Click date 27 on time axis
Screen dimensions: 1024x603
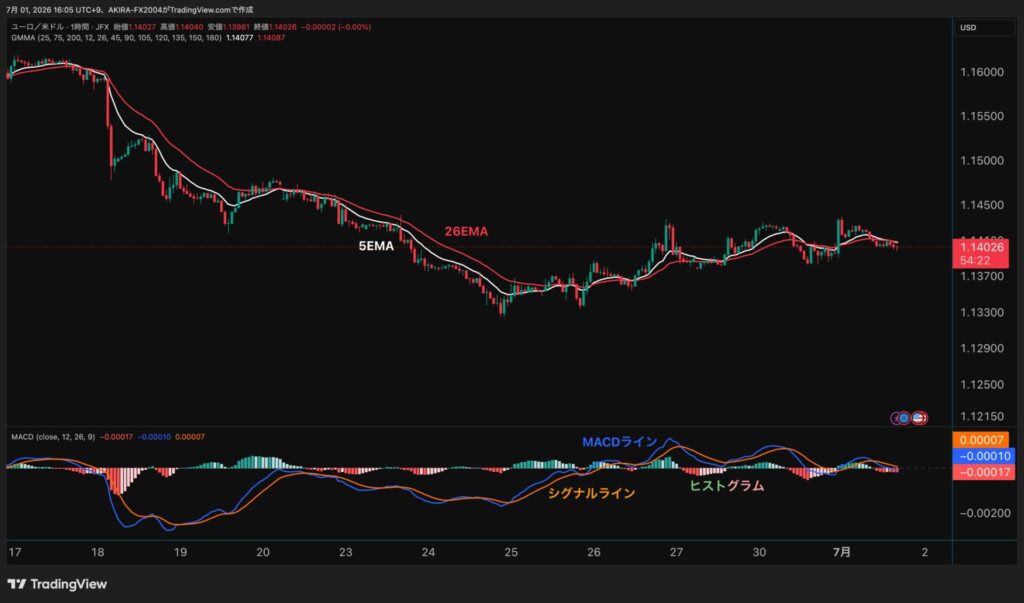click(676, 553)
